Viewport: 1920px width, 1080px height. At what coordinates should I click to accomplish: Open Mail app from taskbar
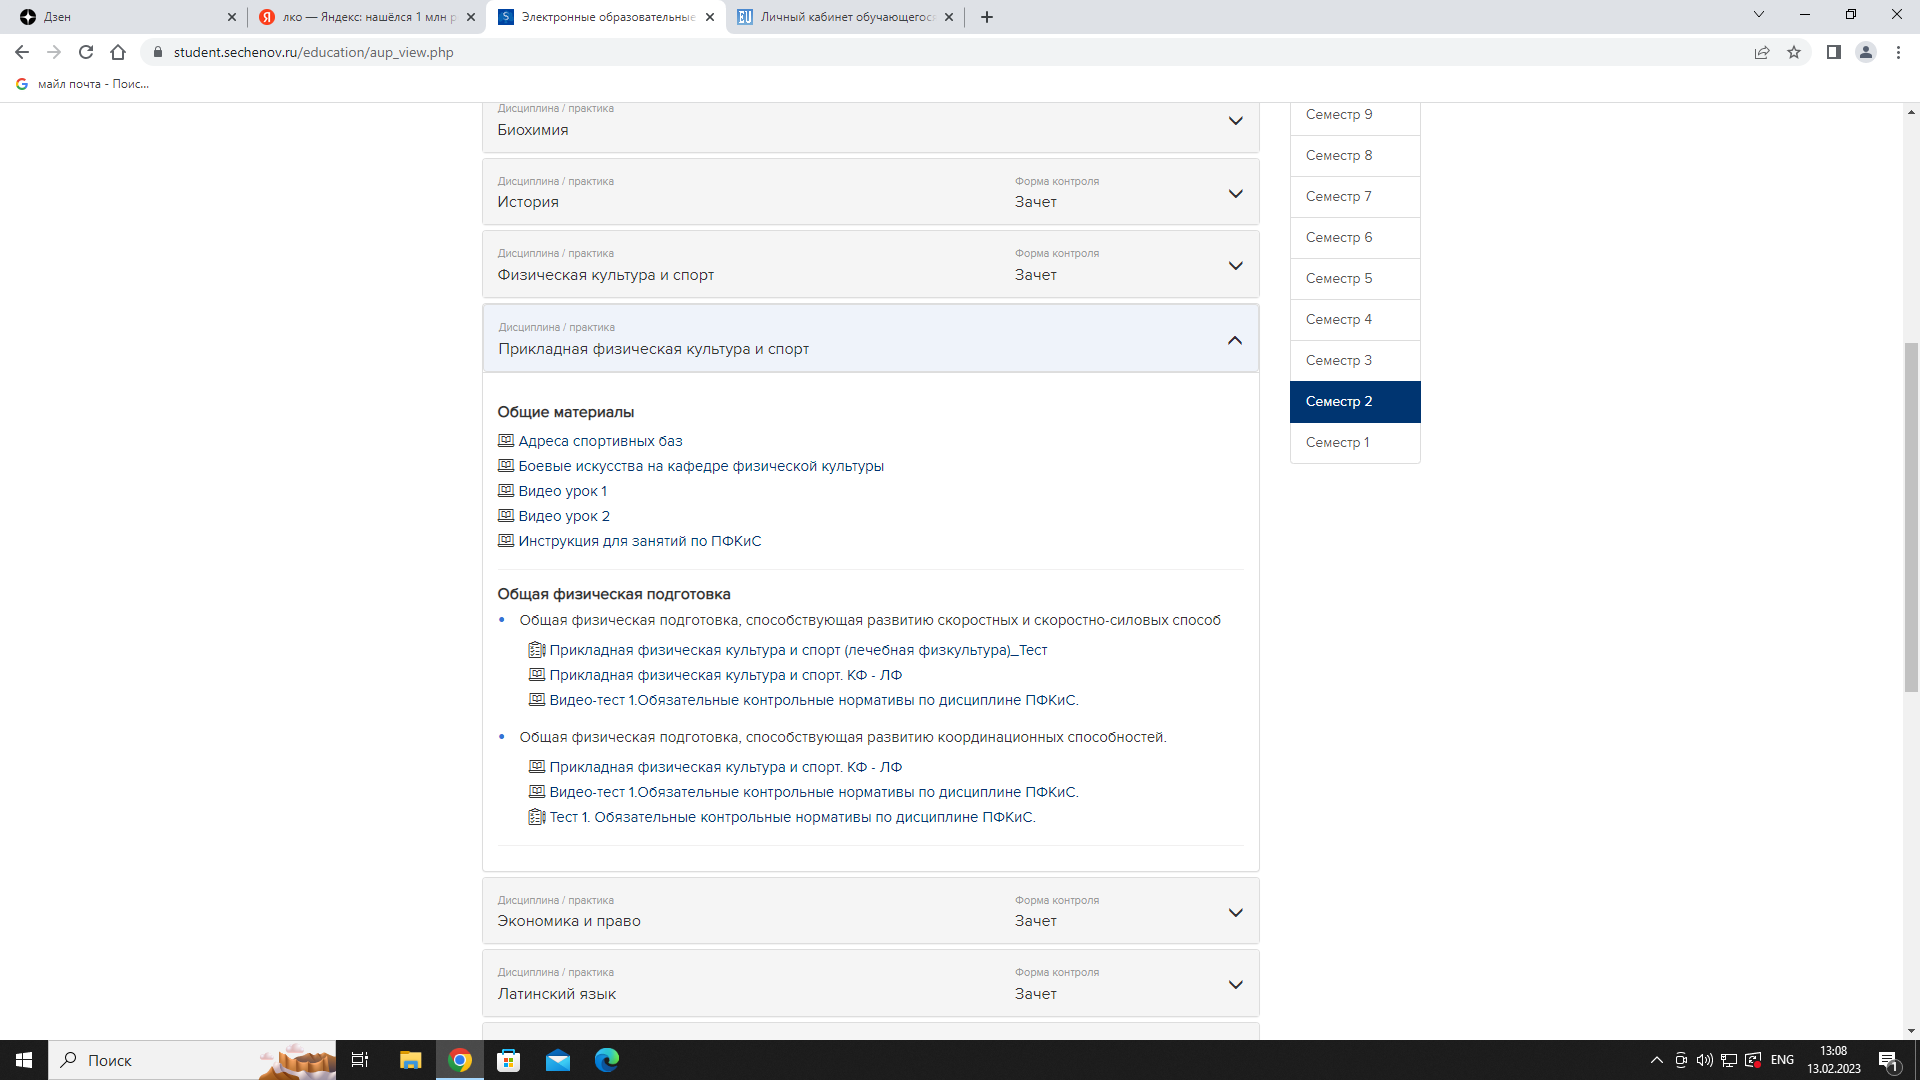point(558,1060)
